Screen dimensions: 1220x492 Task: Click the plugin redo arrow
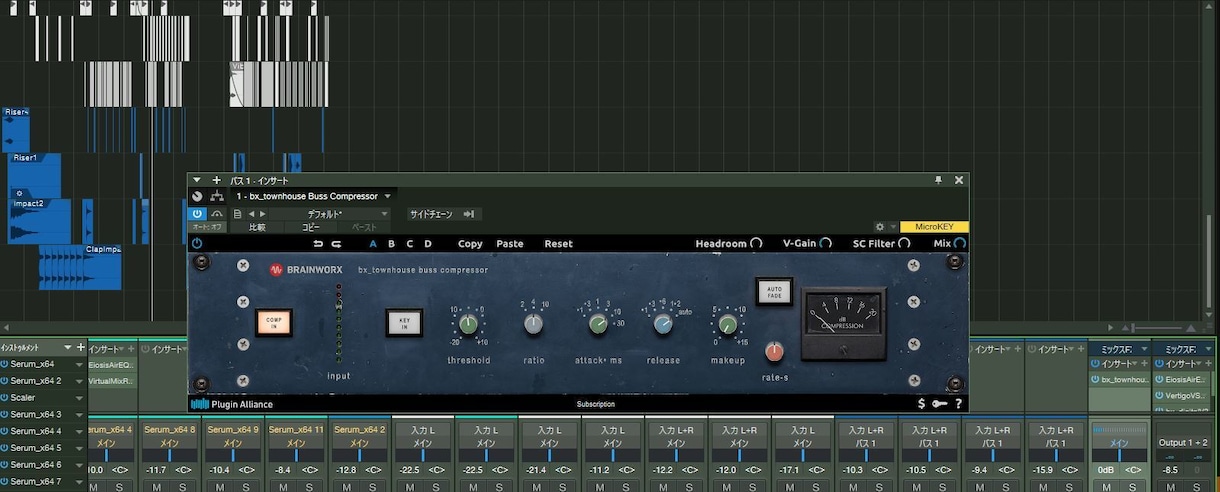coord(336,243)
